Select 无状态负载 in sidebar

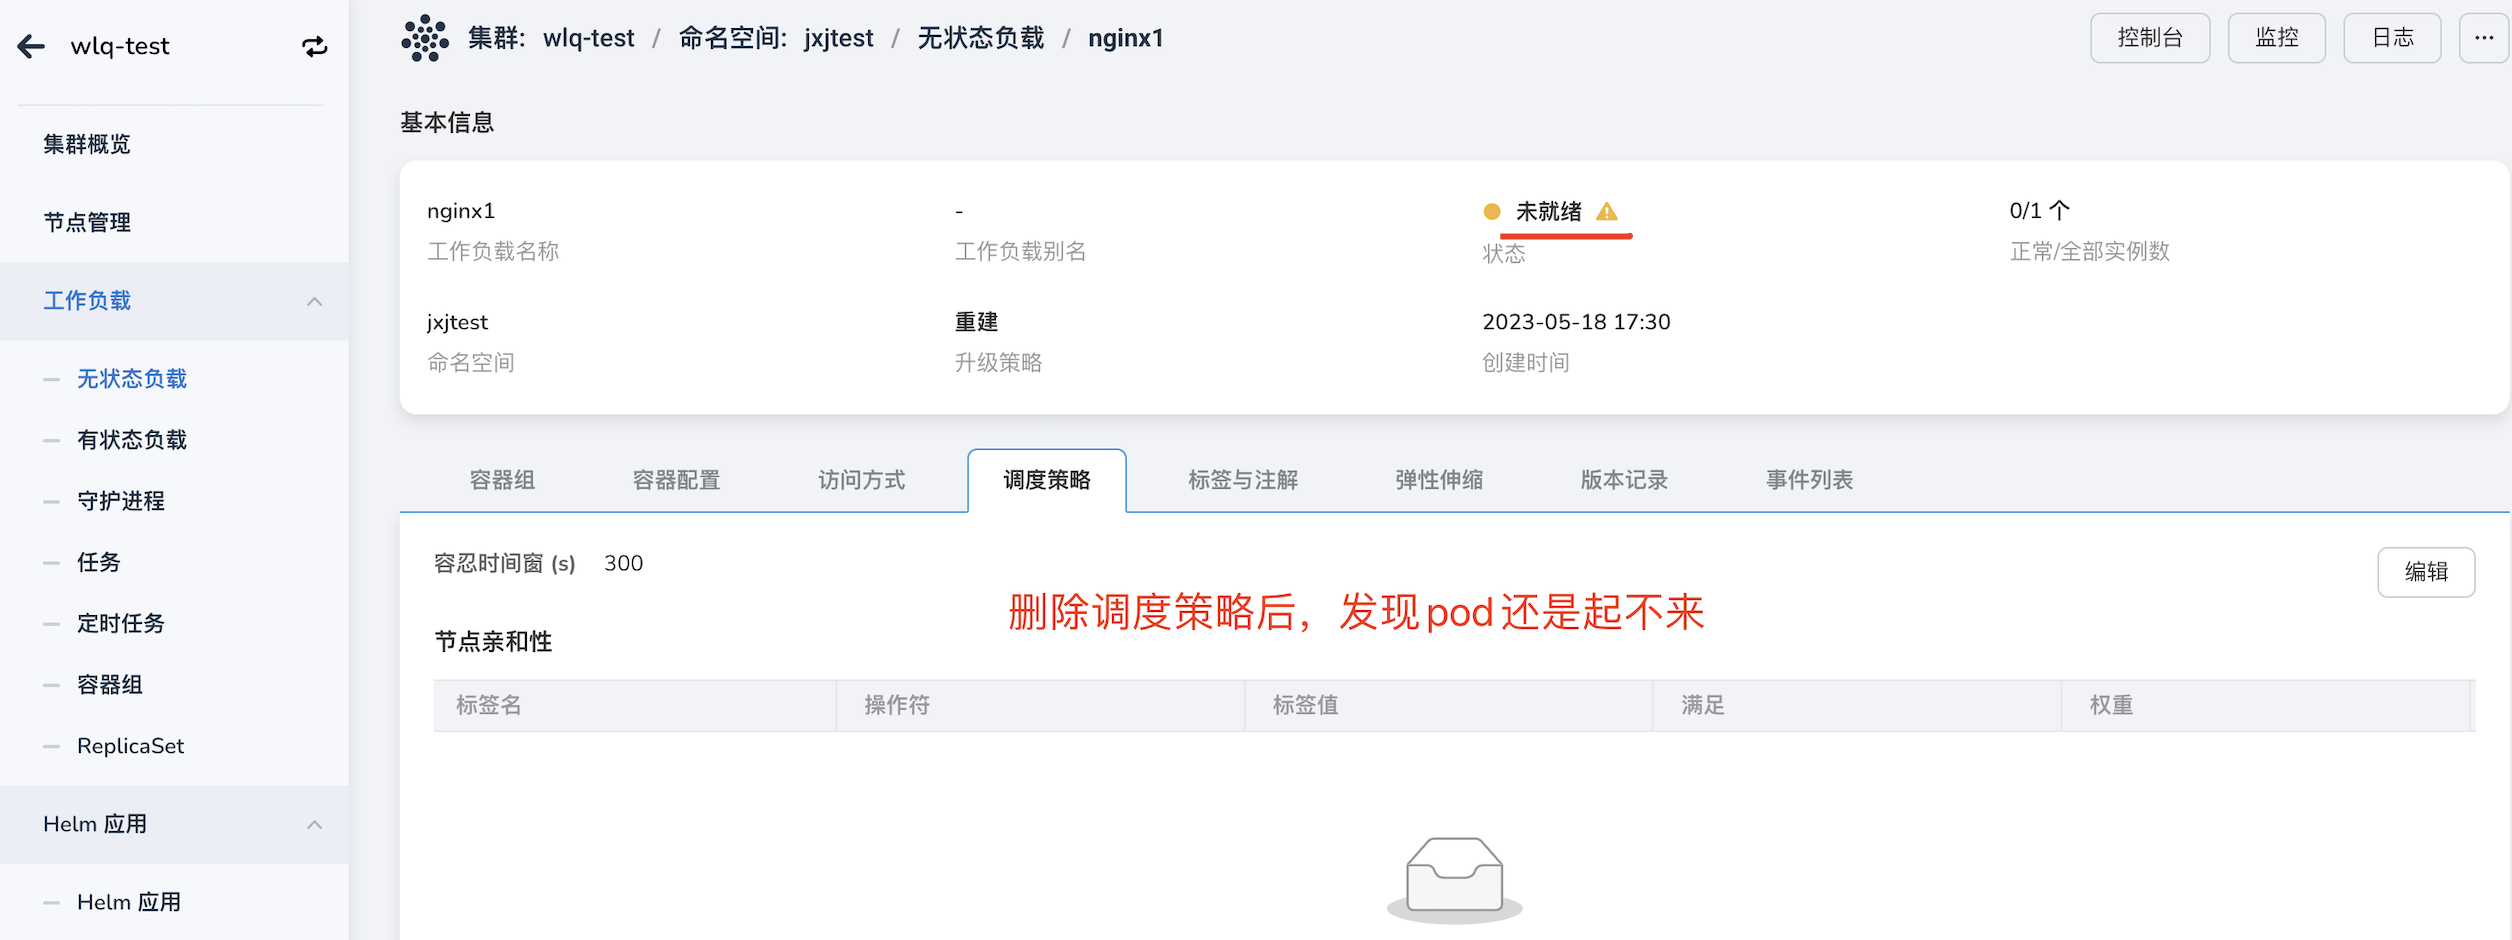click(x=132, y=379)
